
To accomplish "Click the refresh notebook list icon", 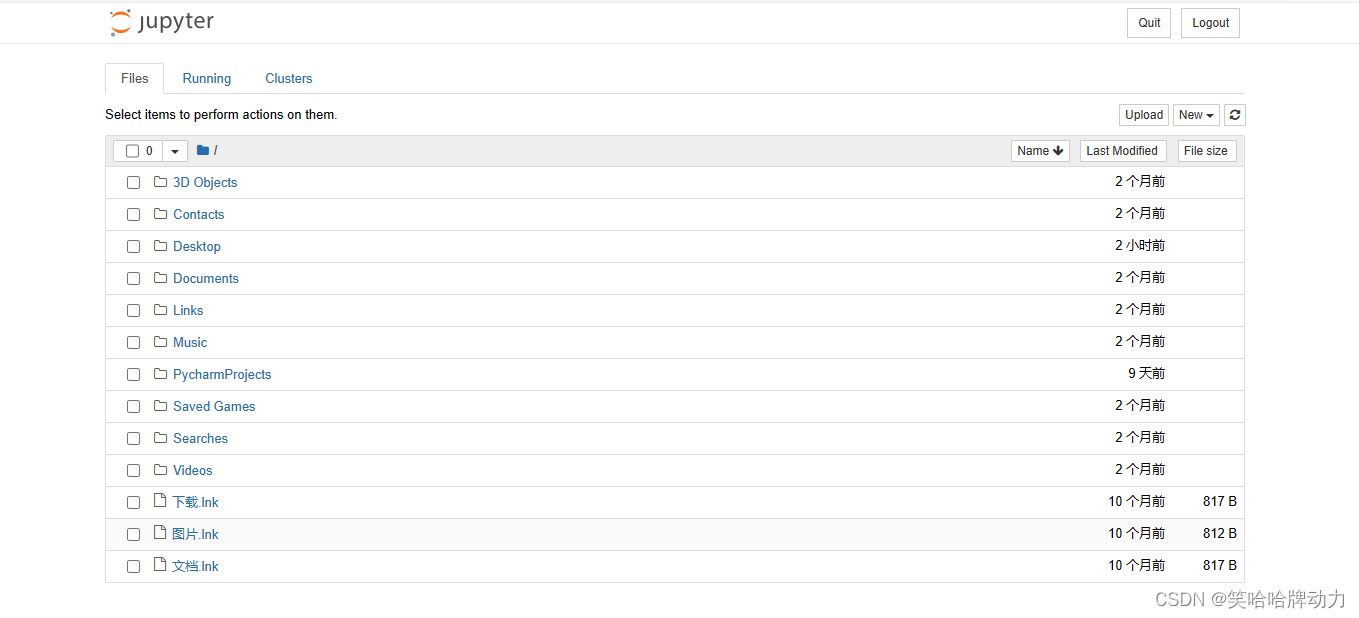I will point(1235,114).
